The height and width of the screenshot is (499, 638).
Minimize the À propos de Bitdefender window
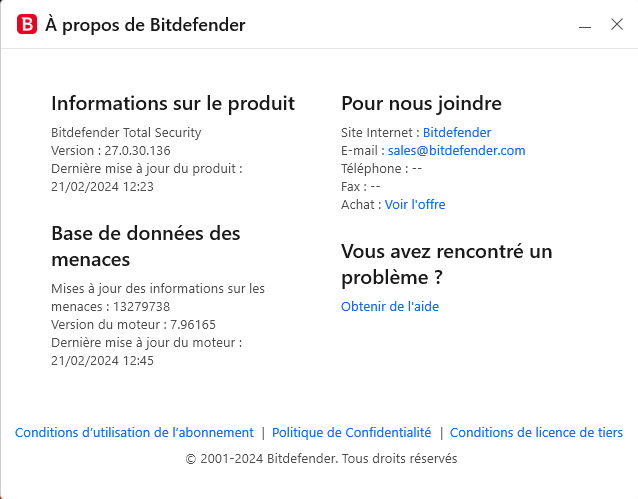click(x=584, y=25)
